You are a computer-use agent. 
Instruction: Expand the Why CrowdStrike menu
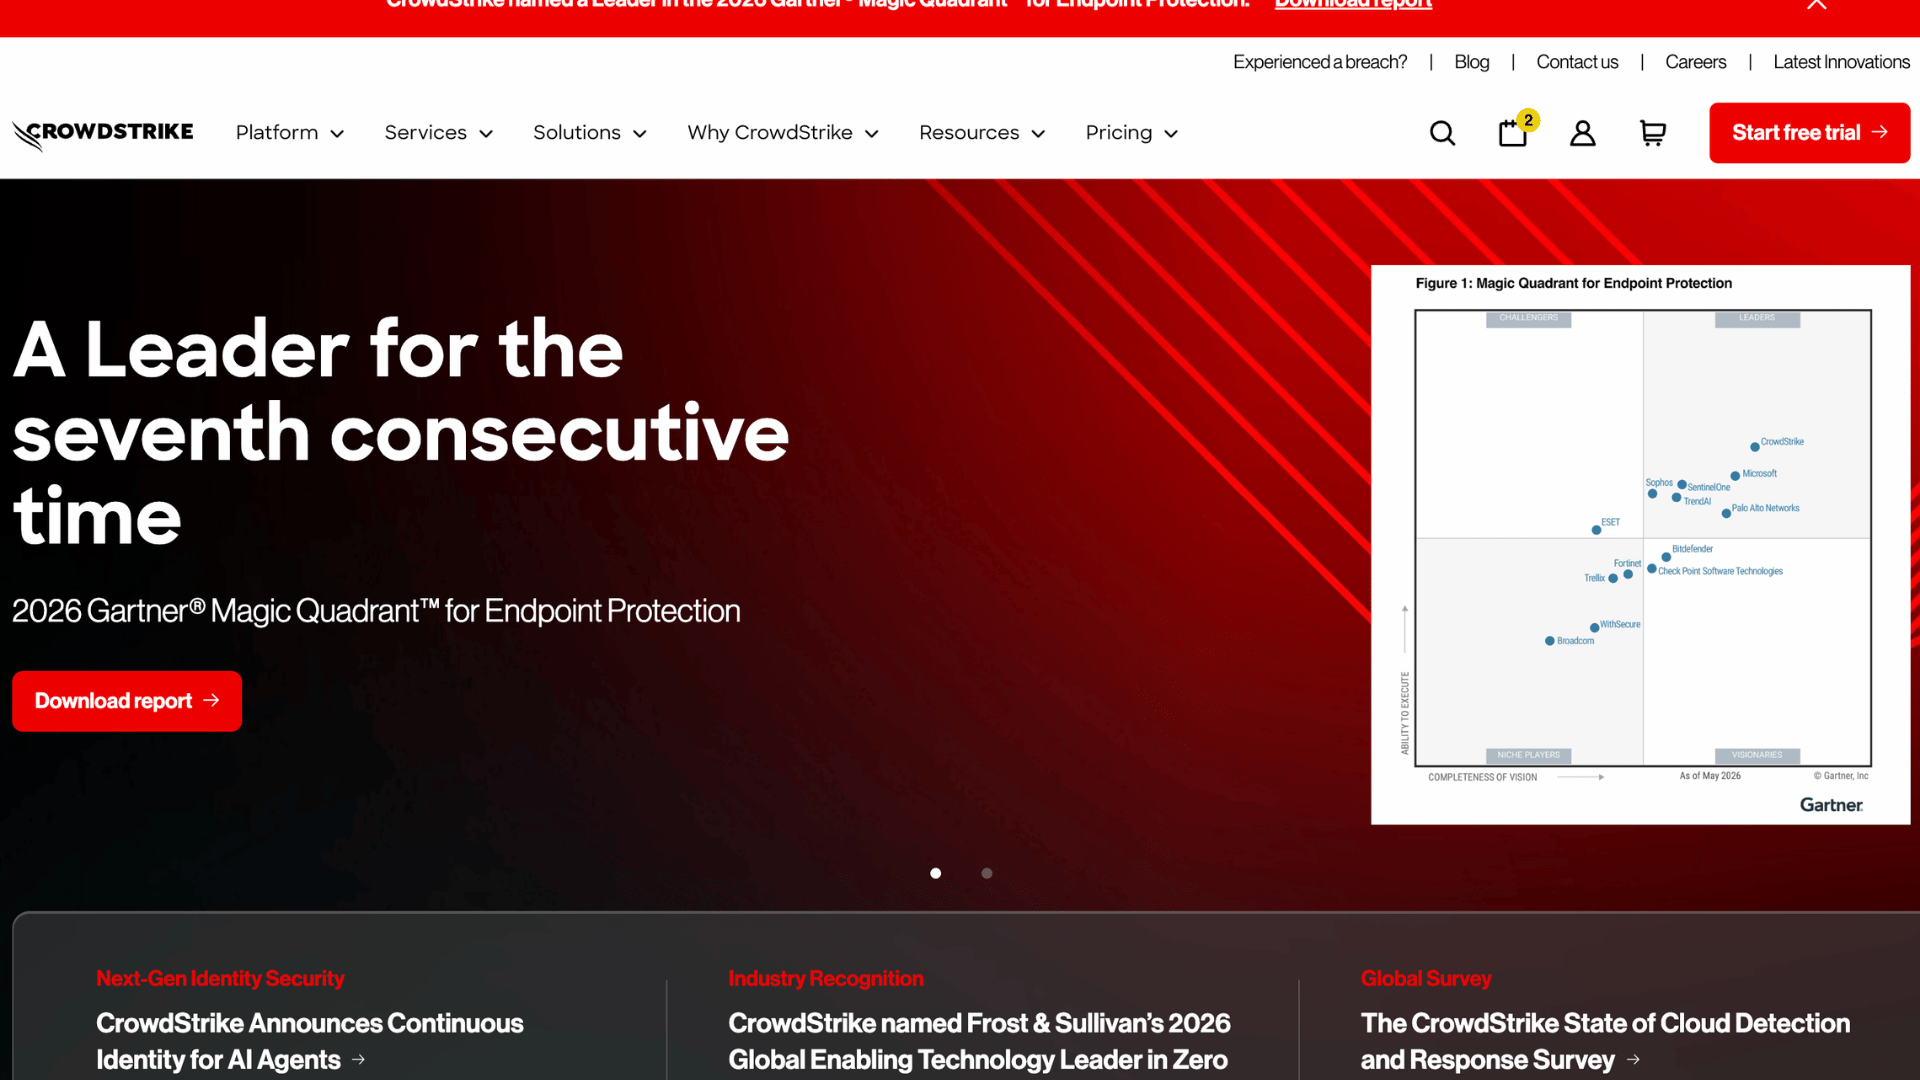783,133
